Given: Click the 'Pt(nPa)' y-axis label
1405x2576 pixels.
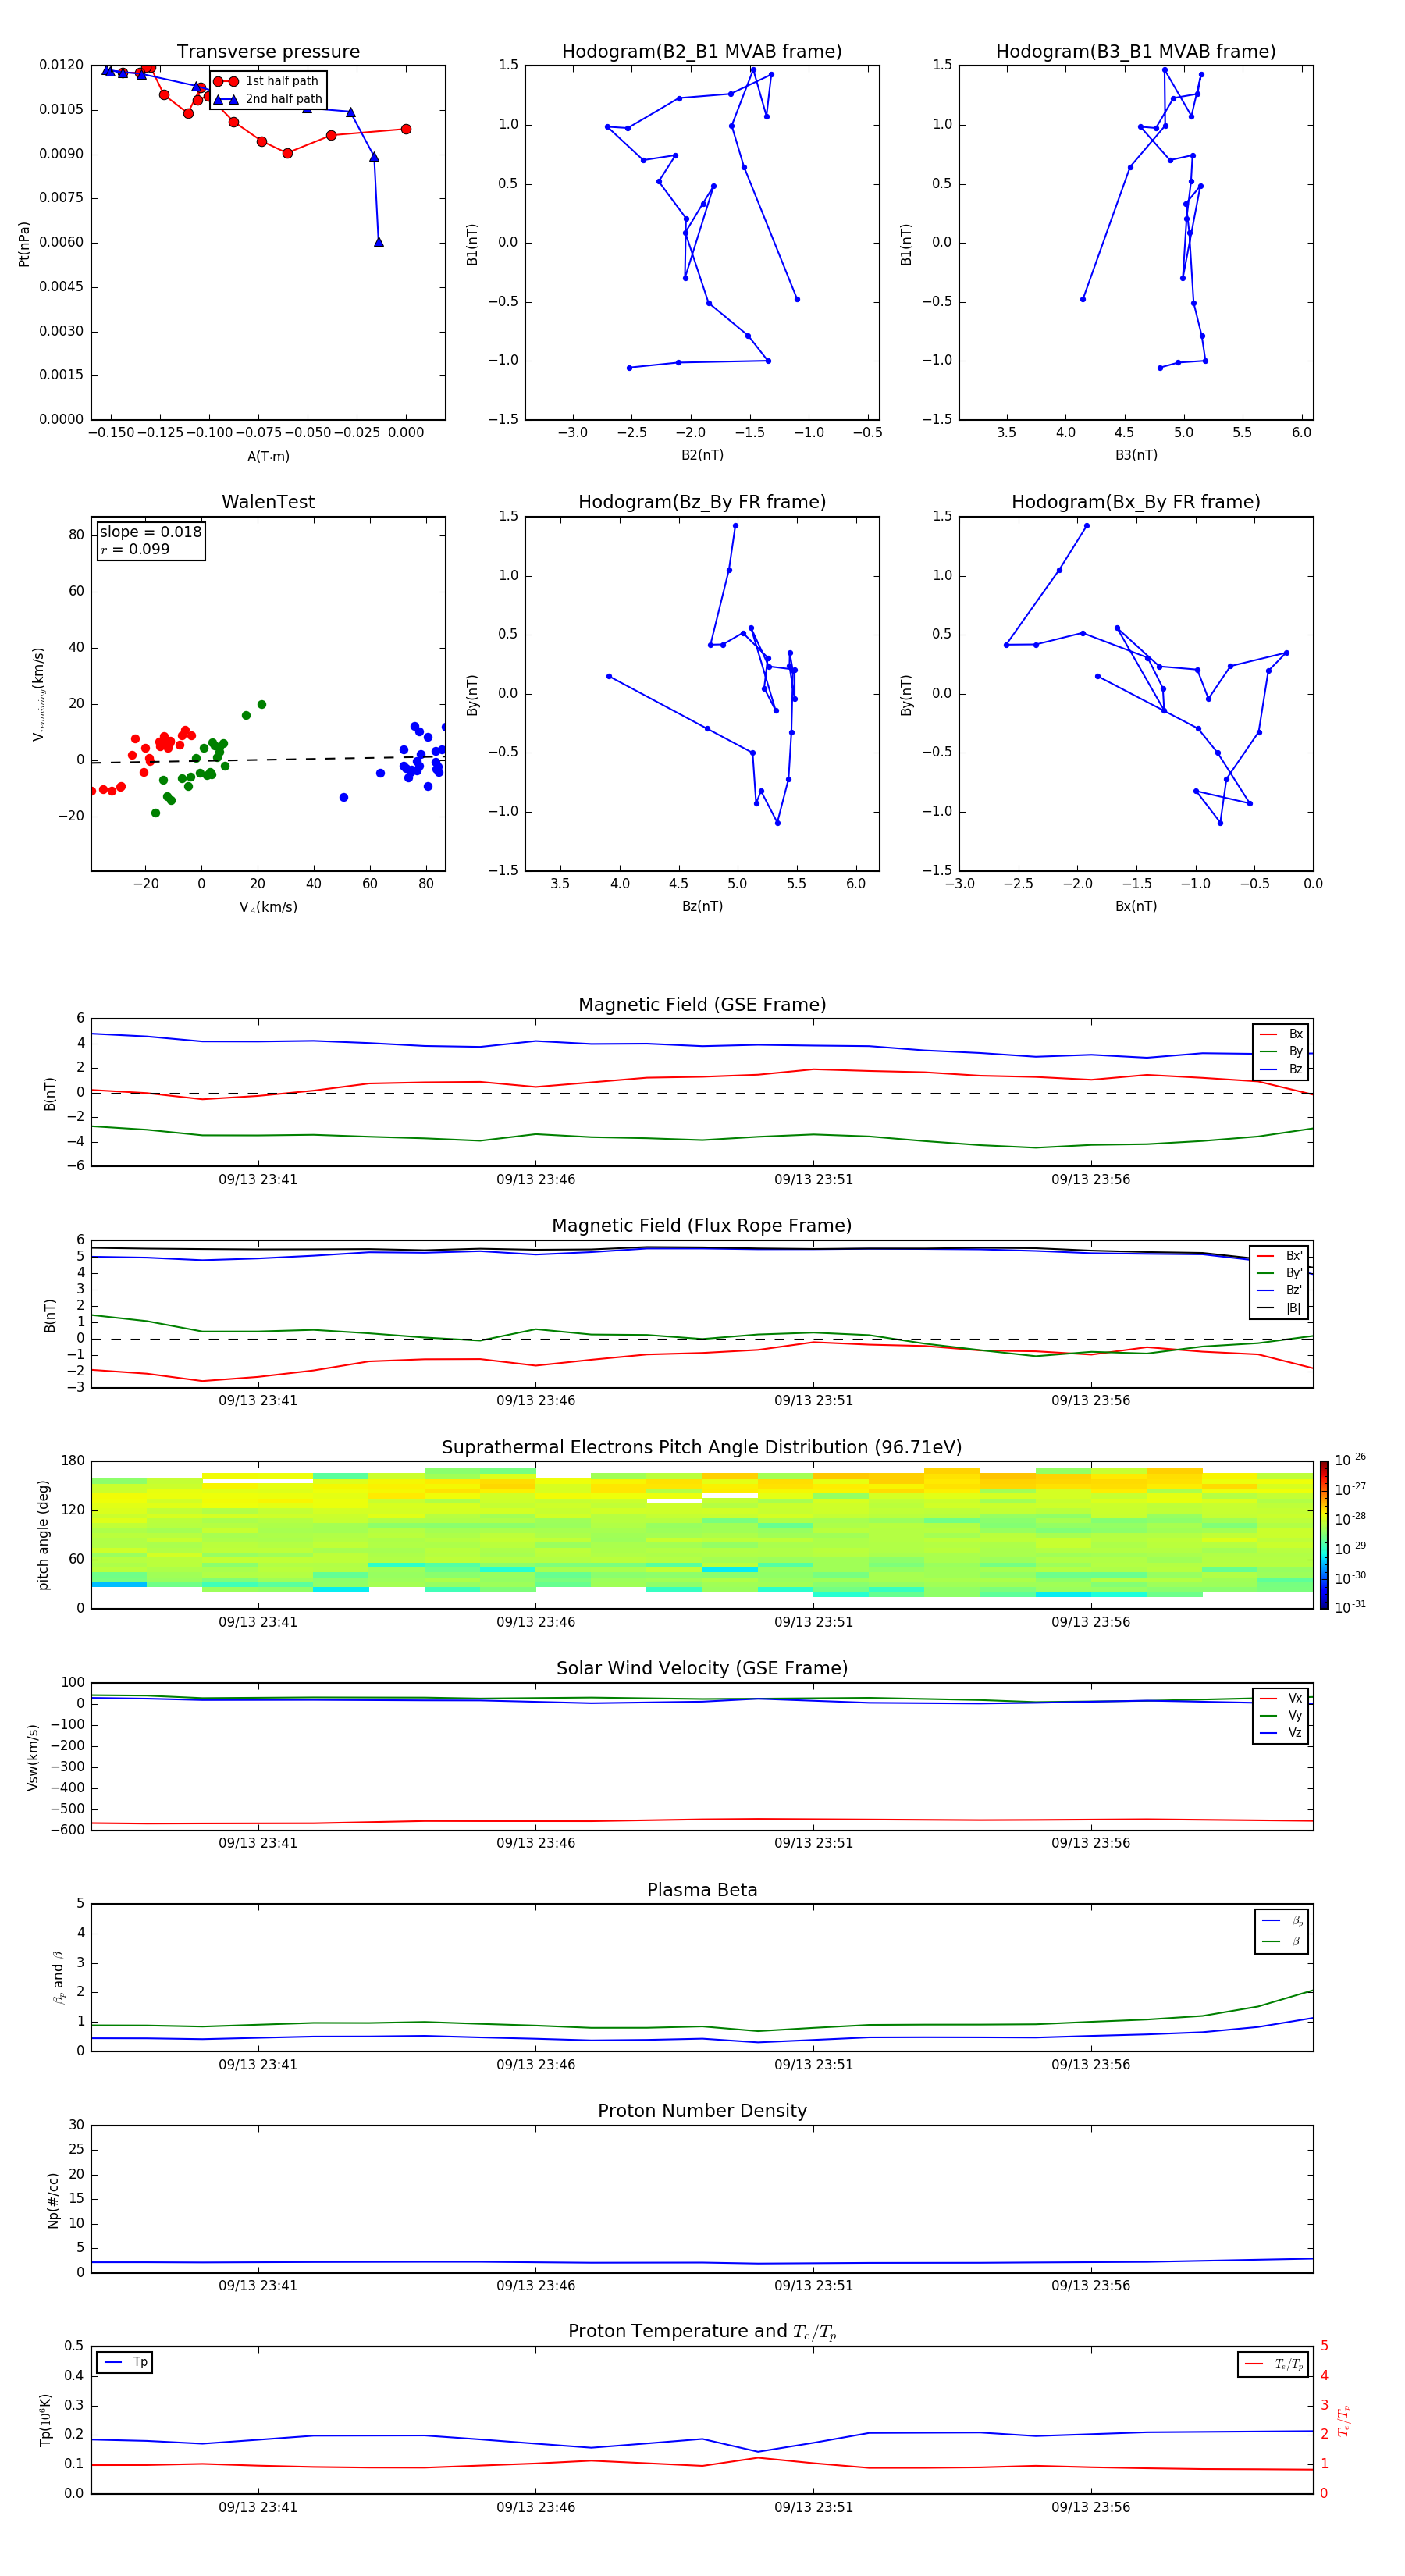Looking at the screenshot, I should 24,243.
